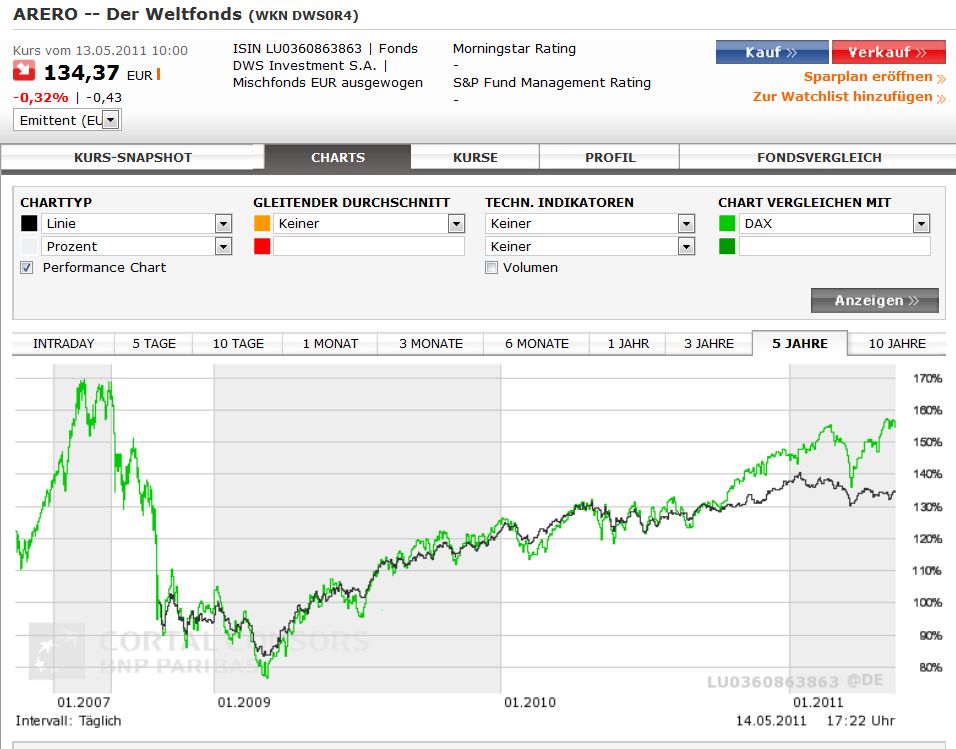Select the 3 JAHRE time range
This screenshot has width=956, height=749.
pos(709,343)
